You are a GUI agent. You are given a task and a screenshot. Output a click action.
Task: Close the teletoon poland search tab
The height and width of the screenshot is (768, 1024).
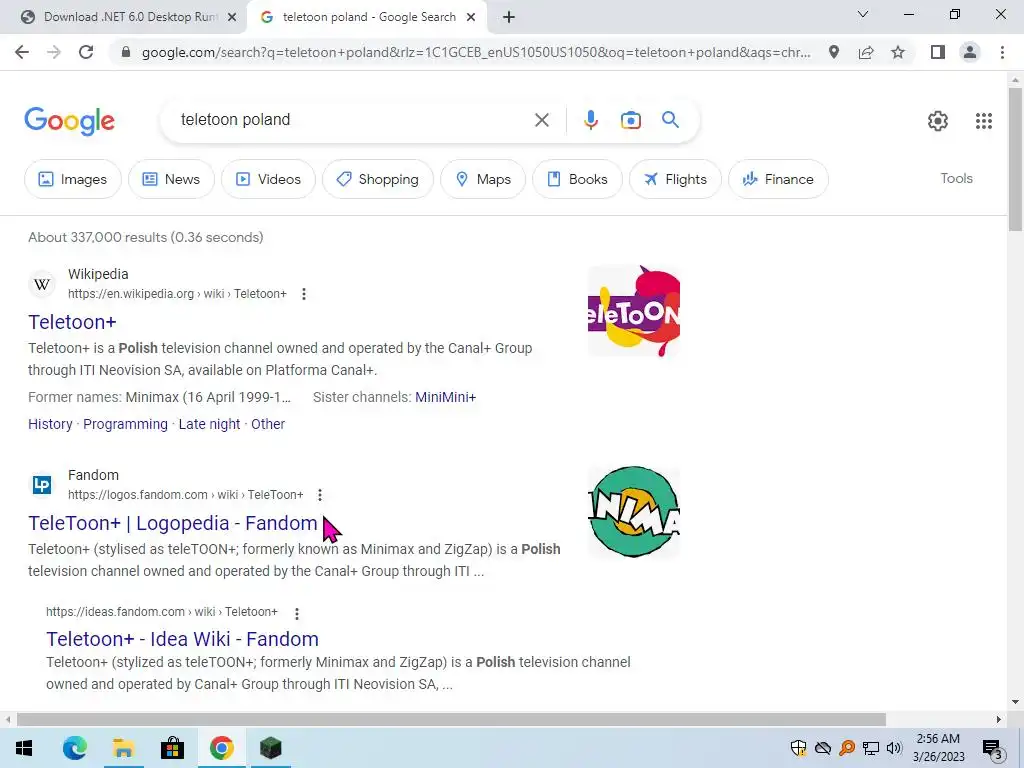click(x=471, y=18)
